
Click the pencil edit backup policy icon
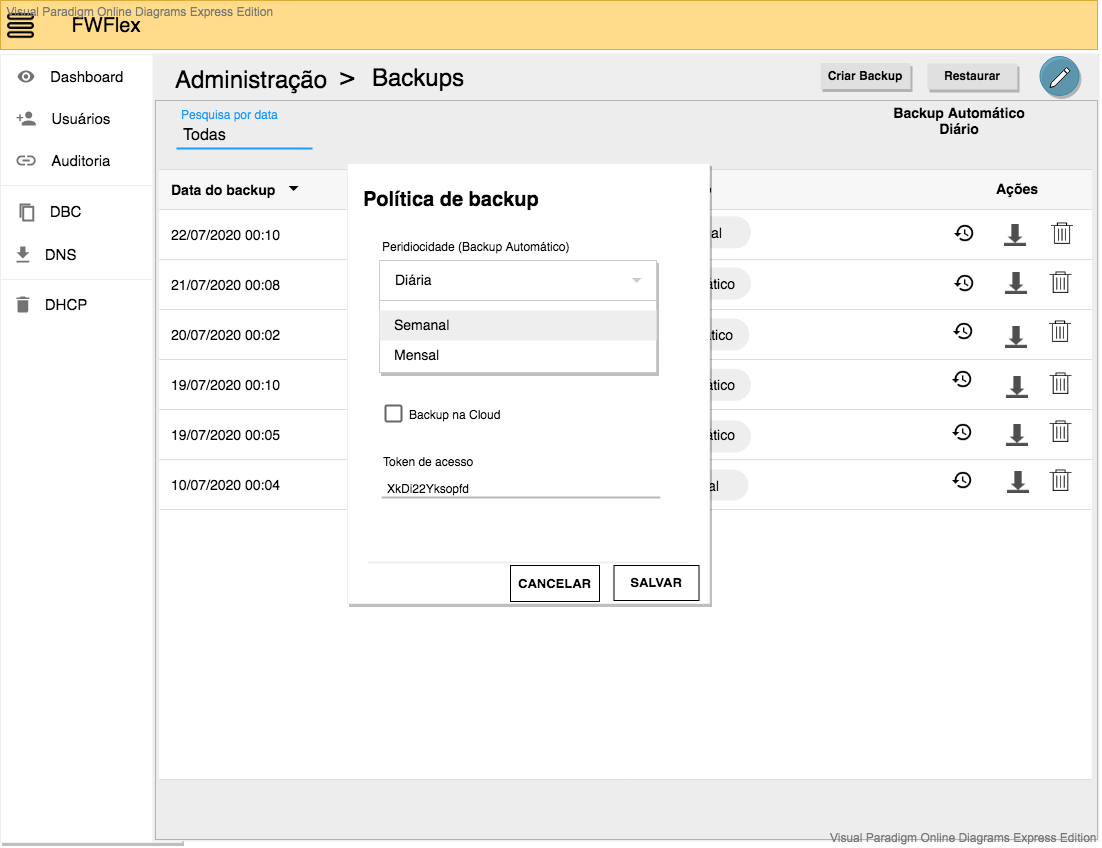[x=1059, y=77]
